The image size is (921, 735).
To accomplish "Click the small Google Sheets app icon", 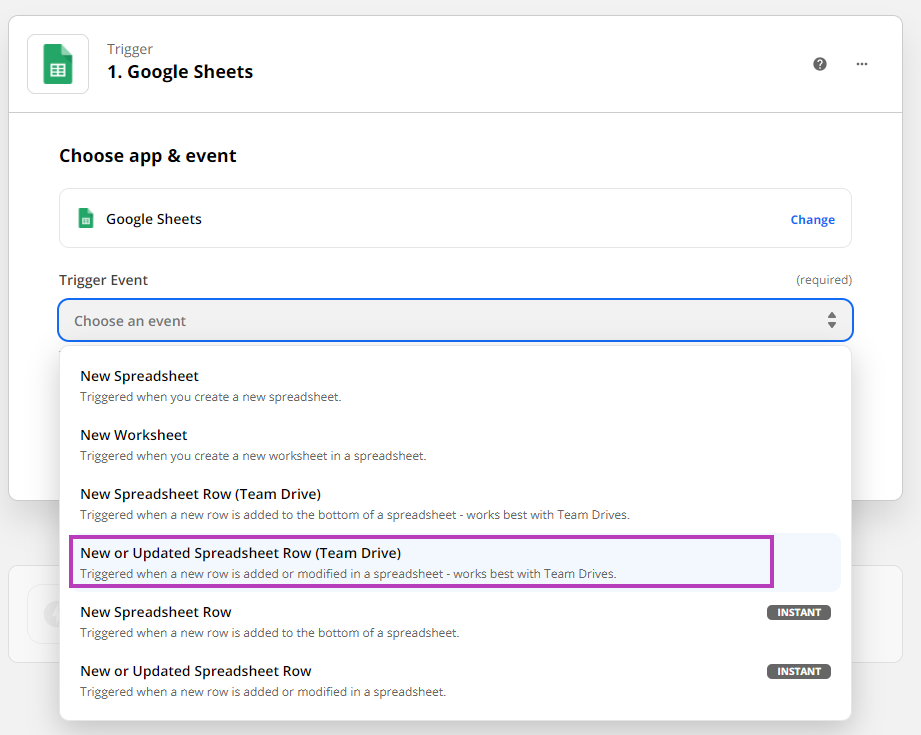I will click(86, 219).
